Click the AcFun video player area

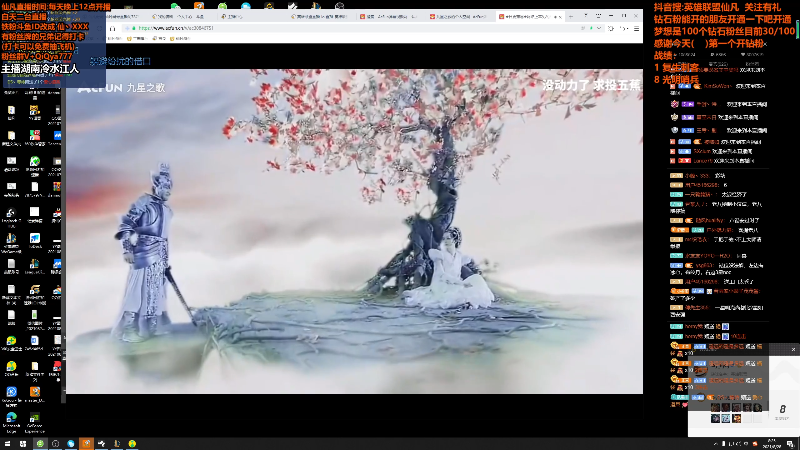pyautogui.click(x=354, y=231)
